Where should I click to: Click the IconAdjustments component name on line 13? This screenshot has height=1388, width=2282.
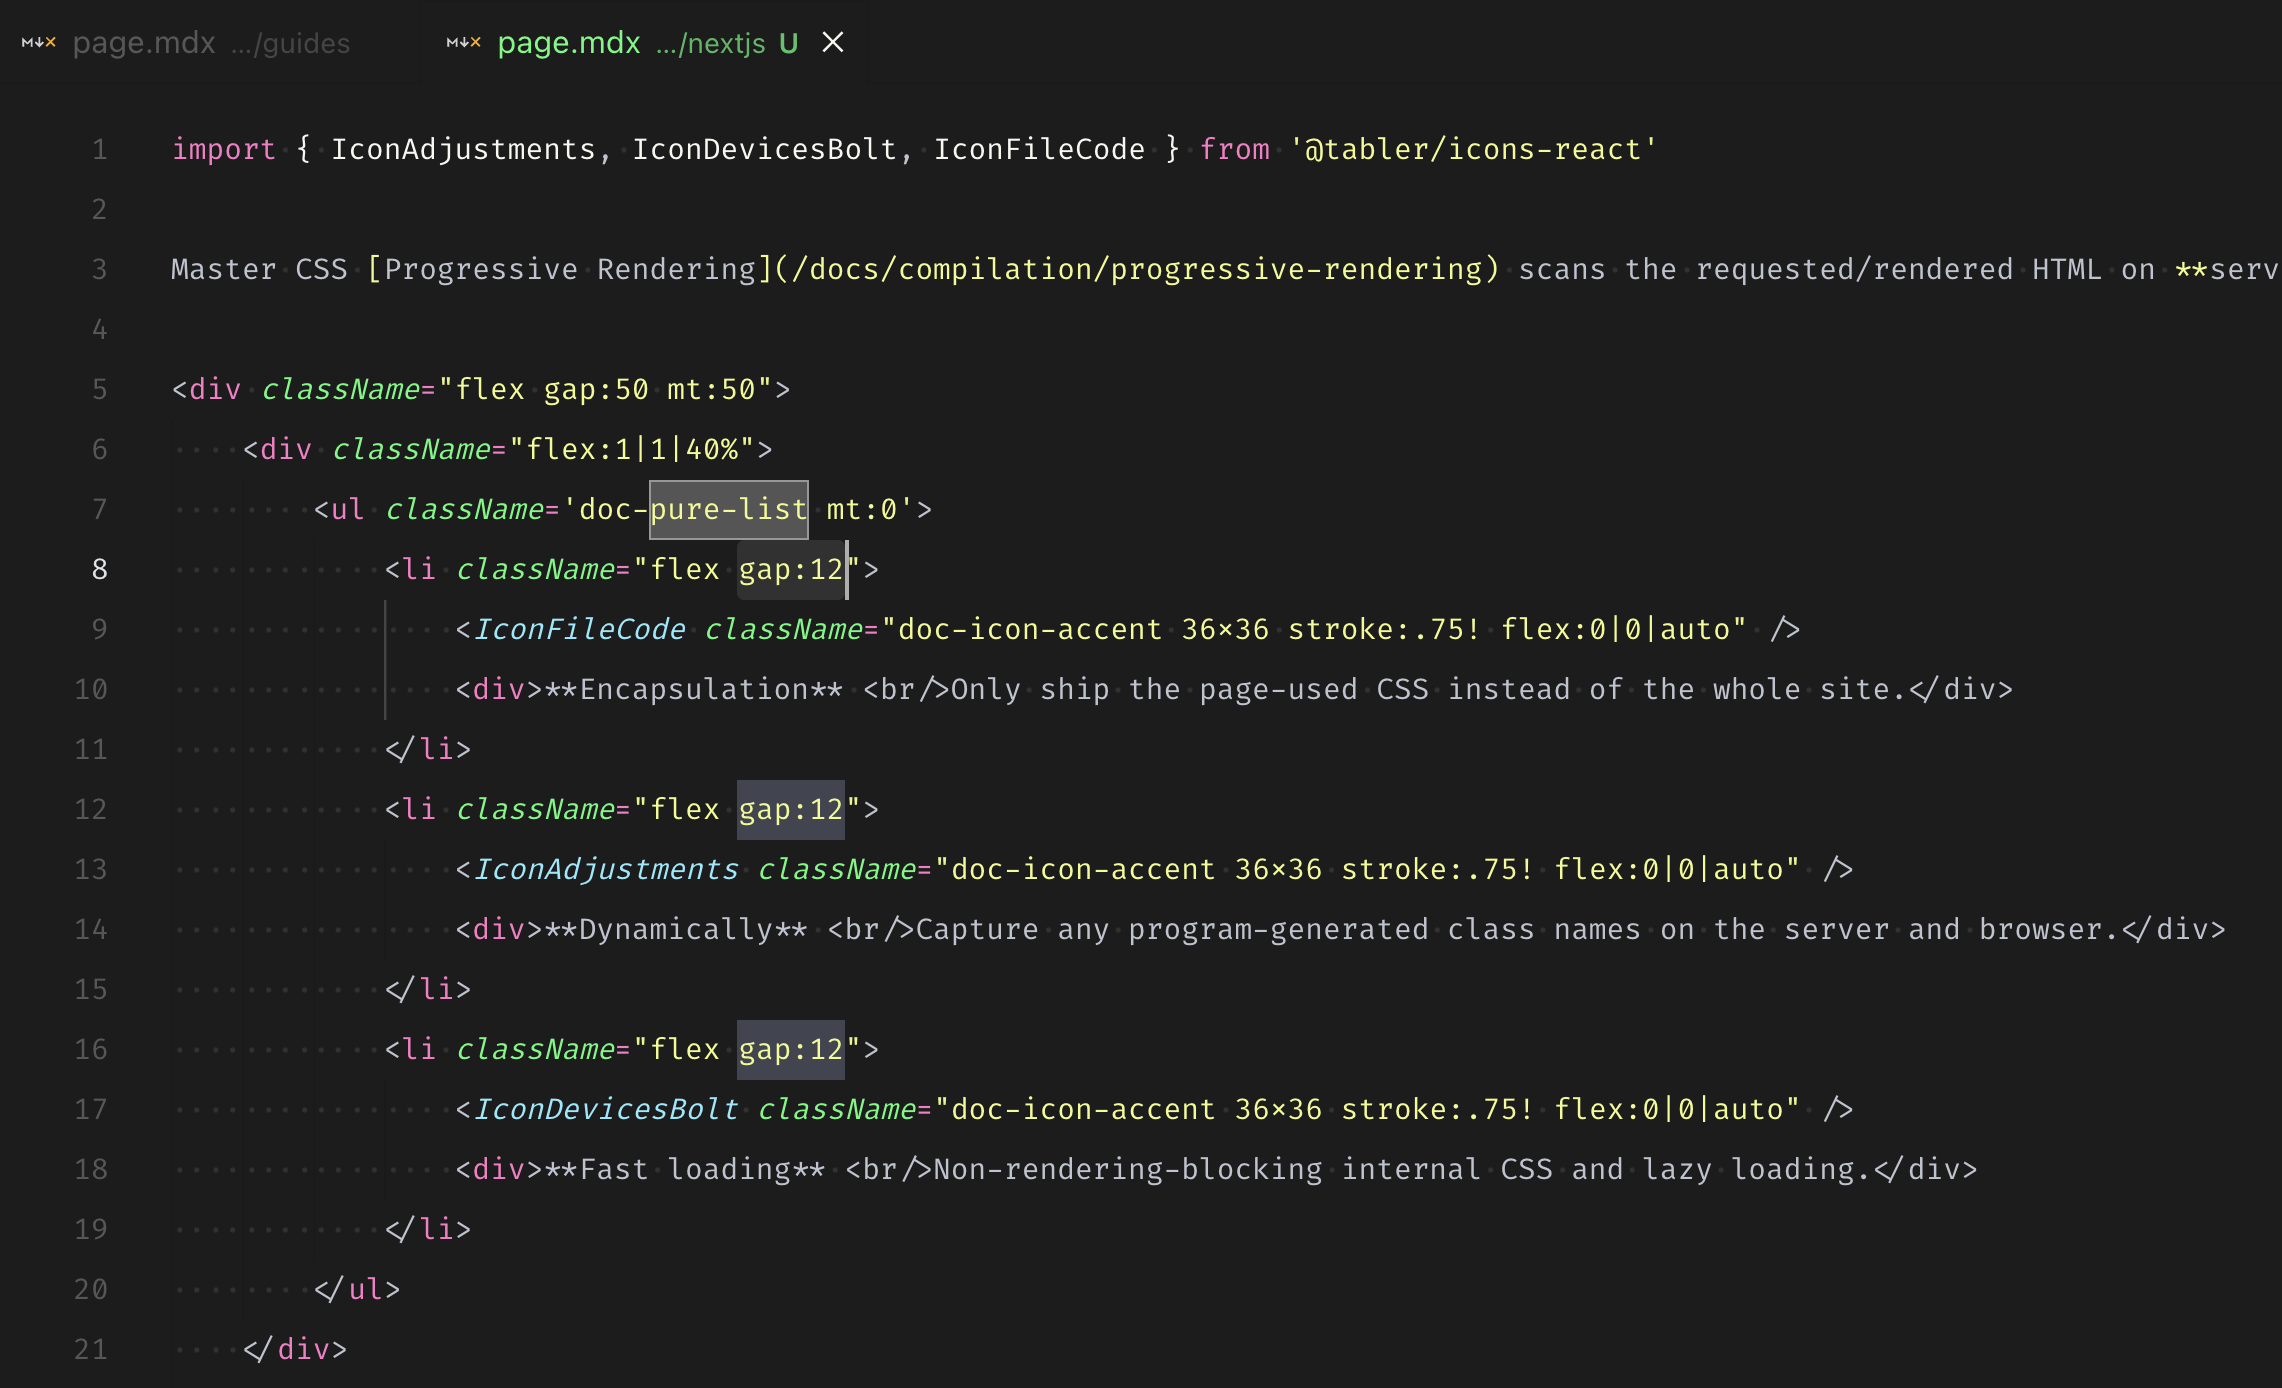(x=606, y=868)
